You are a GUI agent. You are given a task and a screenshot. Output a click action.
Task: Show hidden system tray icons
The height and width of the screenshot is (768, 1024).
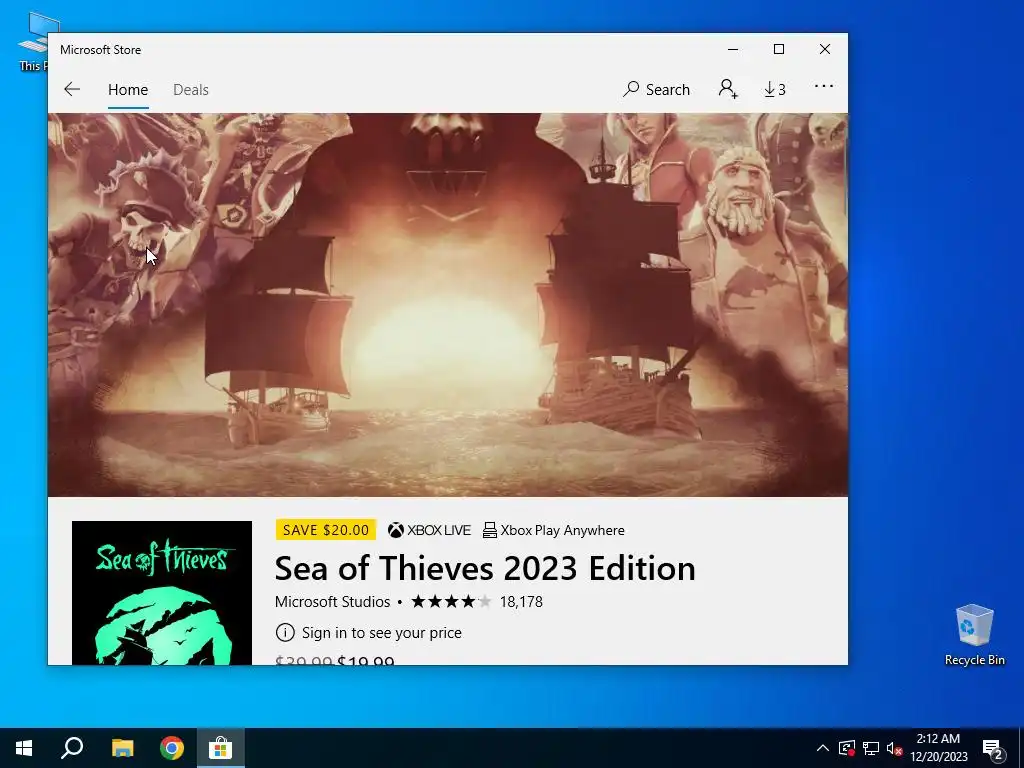(x=823, y=748)
